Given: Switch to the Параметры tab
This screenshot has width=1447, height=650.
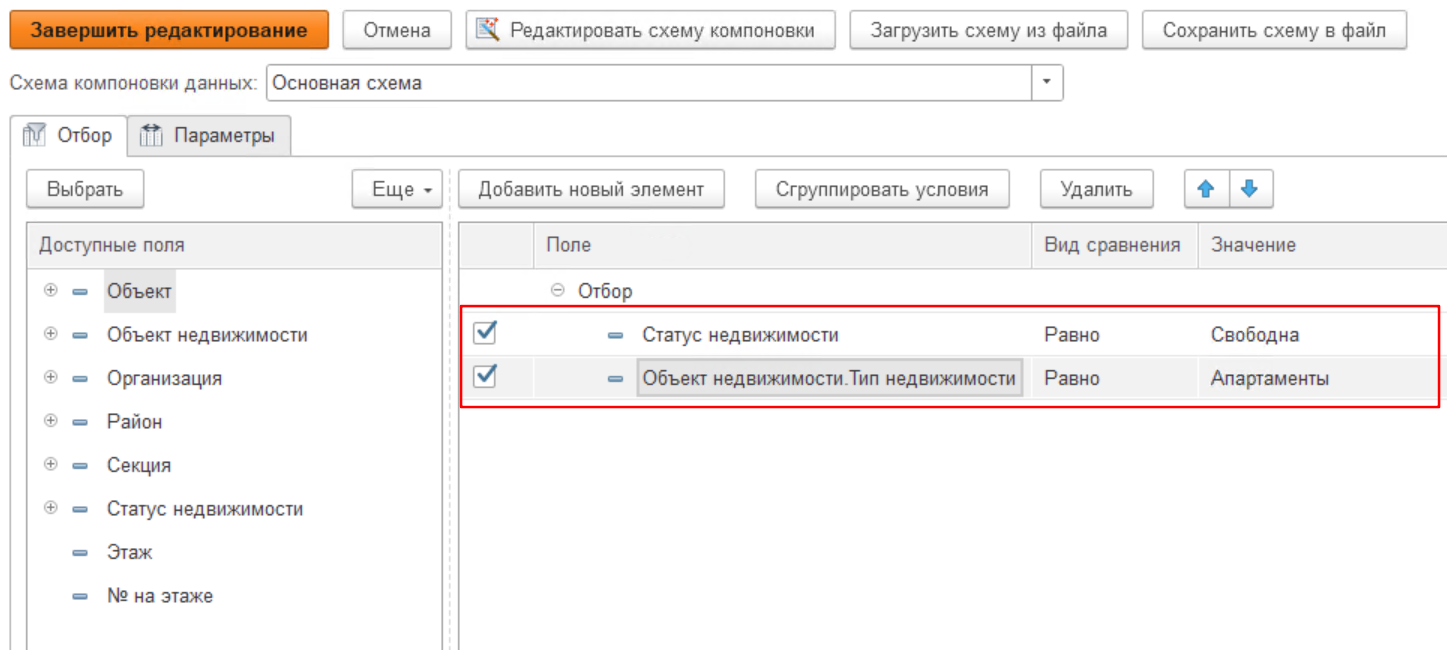Looking at the screenshot, I should click(209, 136).
